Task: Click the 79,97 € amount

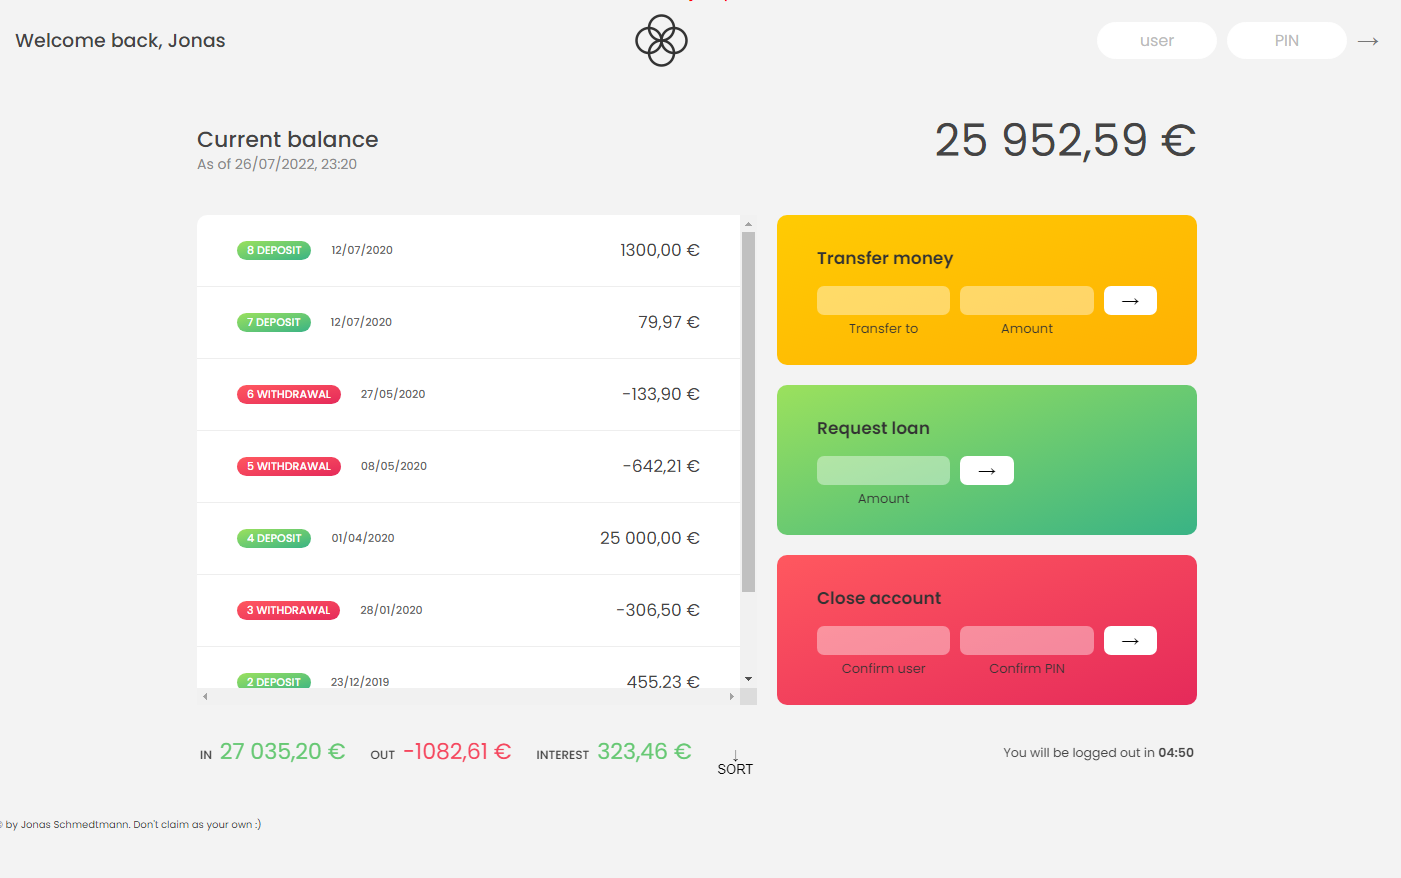Action: (669, 322)
